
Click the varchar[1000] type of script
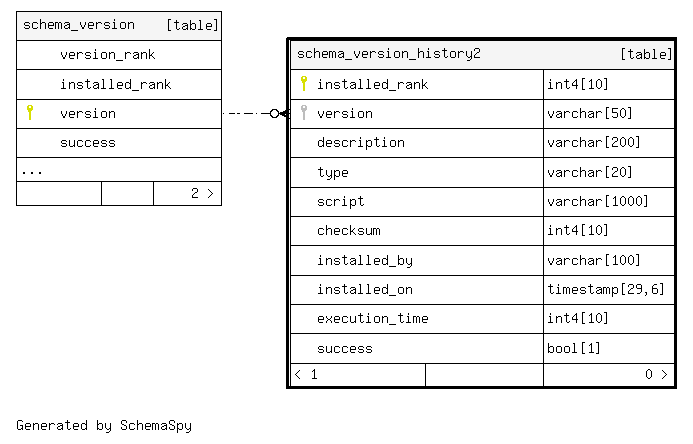(598, 201)
